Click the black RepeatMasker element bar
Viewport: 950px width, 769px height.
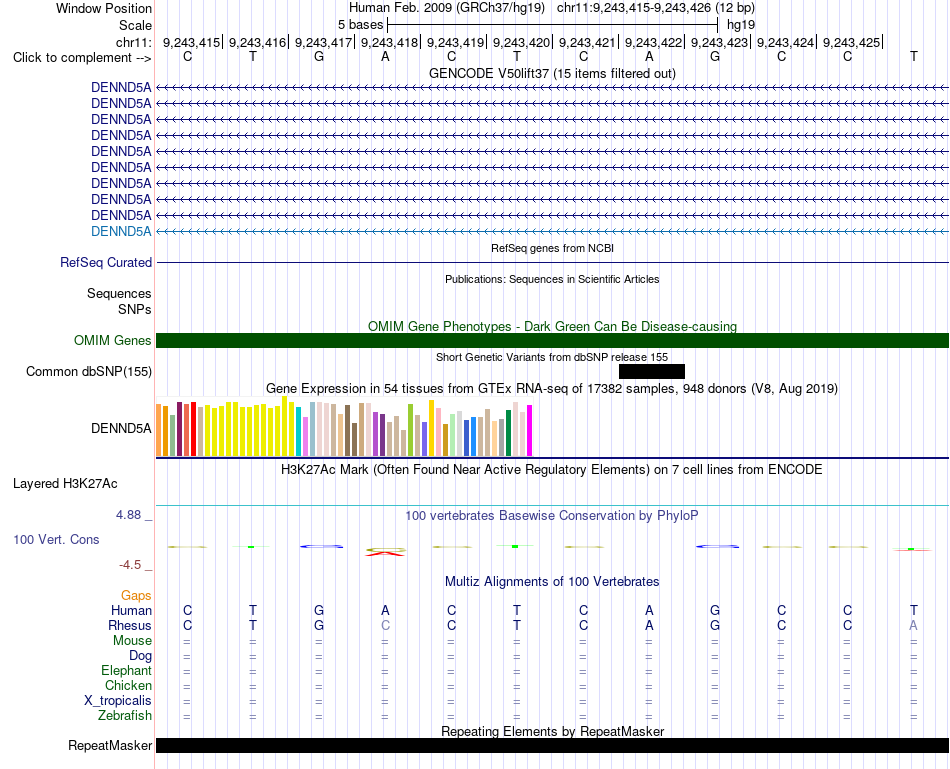[x=553, y=745]
